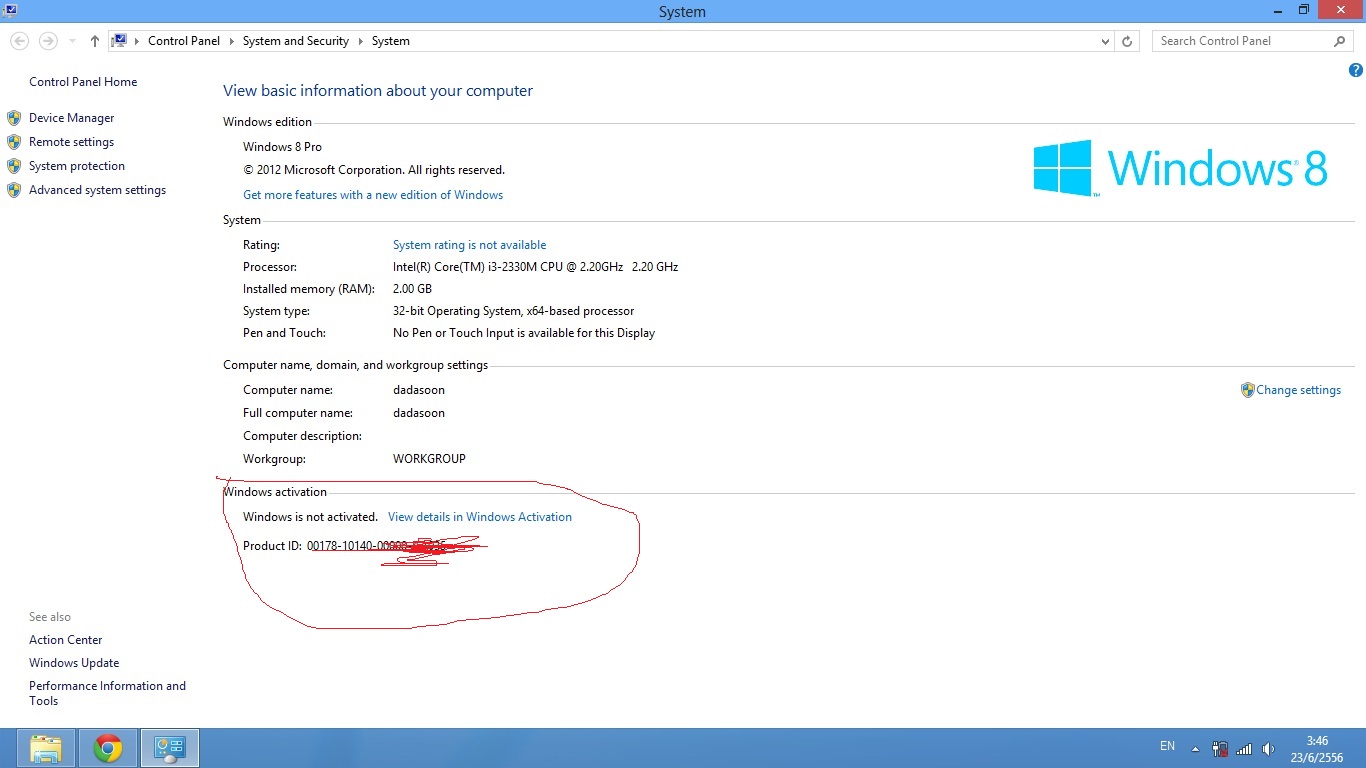Open Performance Information and Tools
This screenshot has height=768, width=1366.
pyautogui.click(x=107, y=693)
